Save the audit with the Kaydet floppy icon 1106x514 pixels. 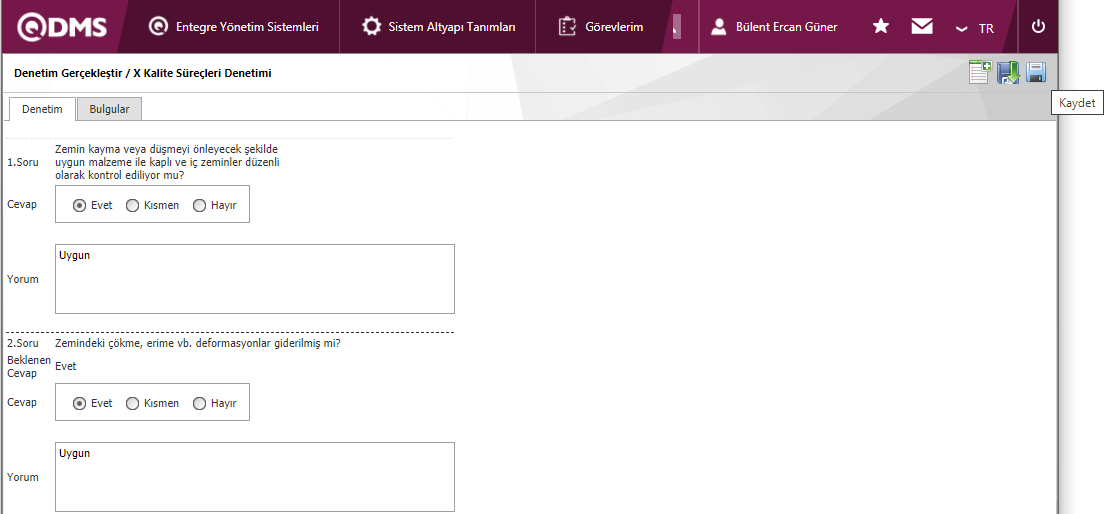(1035, 73)
